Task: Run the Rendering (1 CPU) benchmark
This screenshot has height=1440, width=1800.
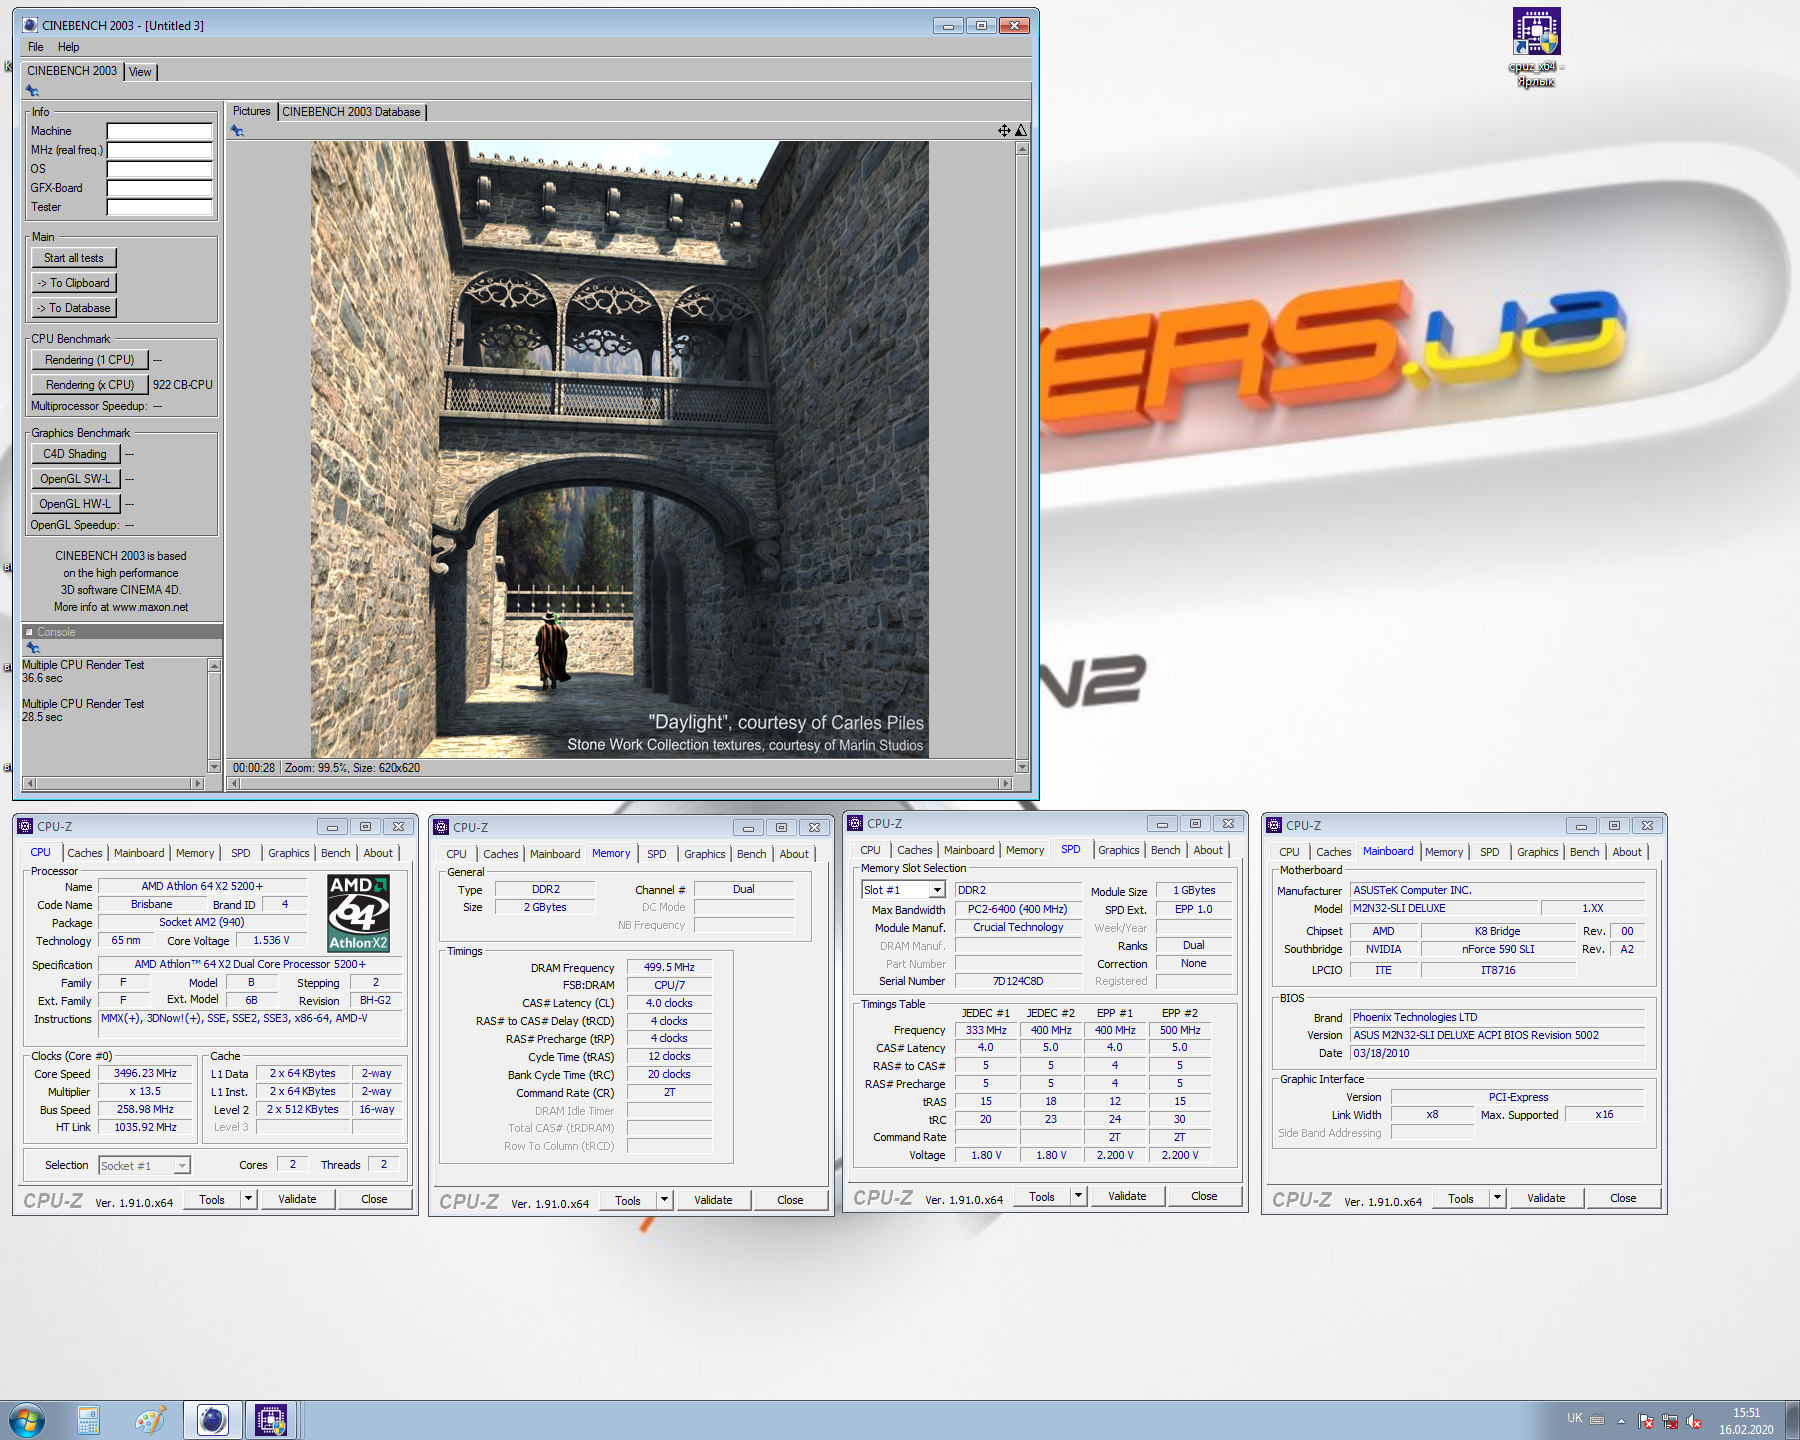Action: 90,360
